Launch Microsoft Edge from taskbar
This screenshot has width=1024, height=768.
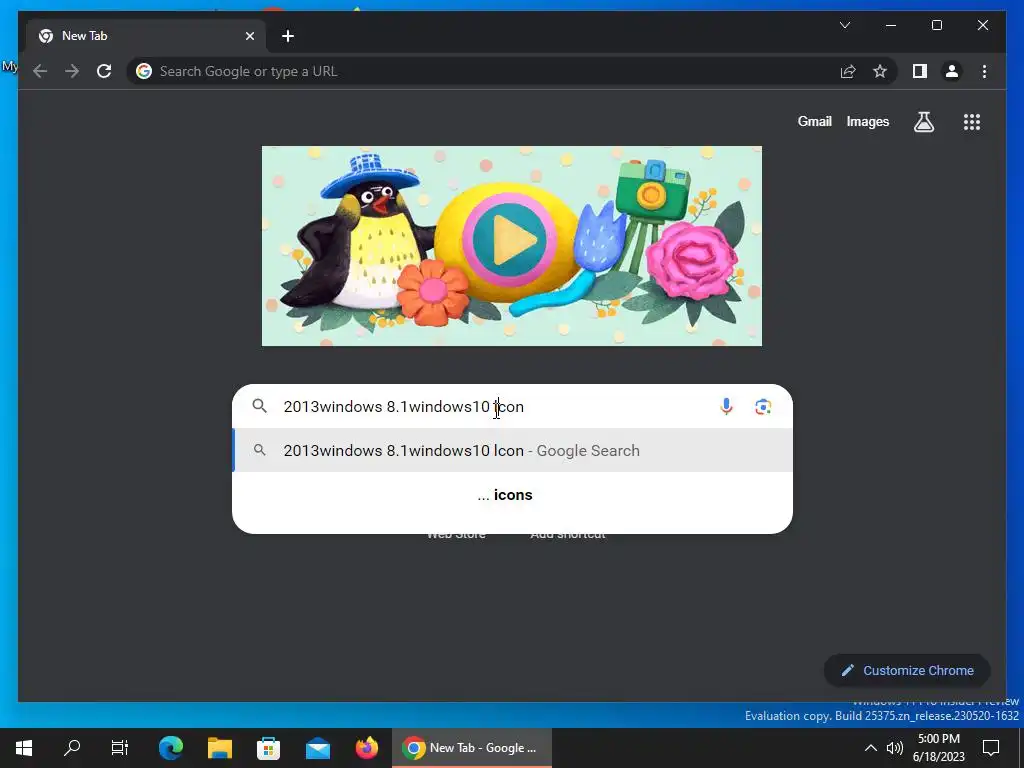(x=170, y=748)
